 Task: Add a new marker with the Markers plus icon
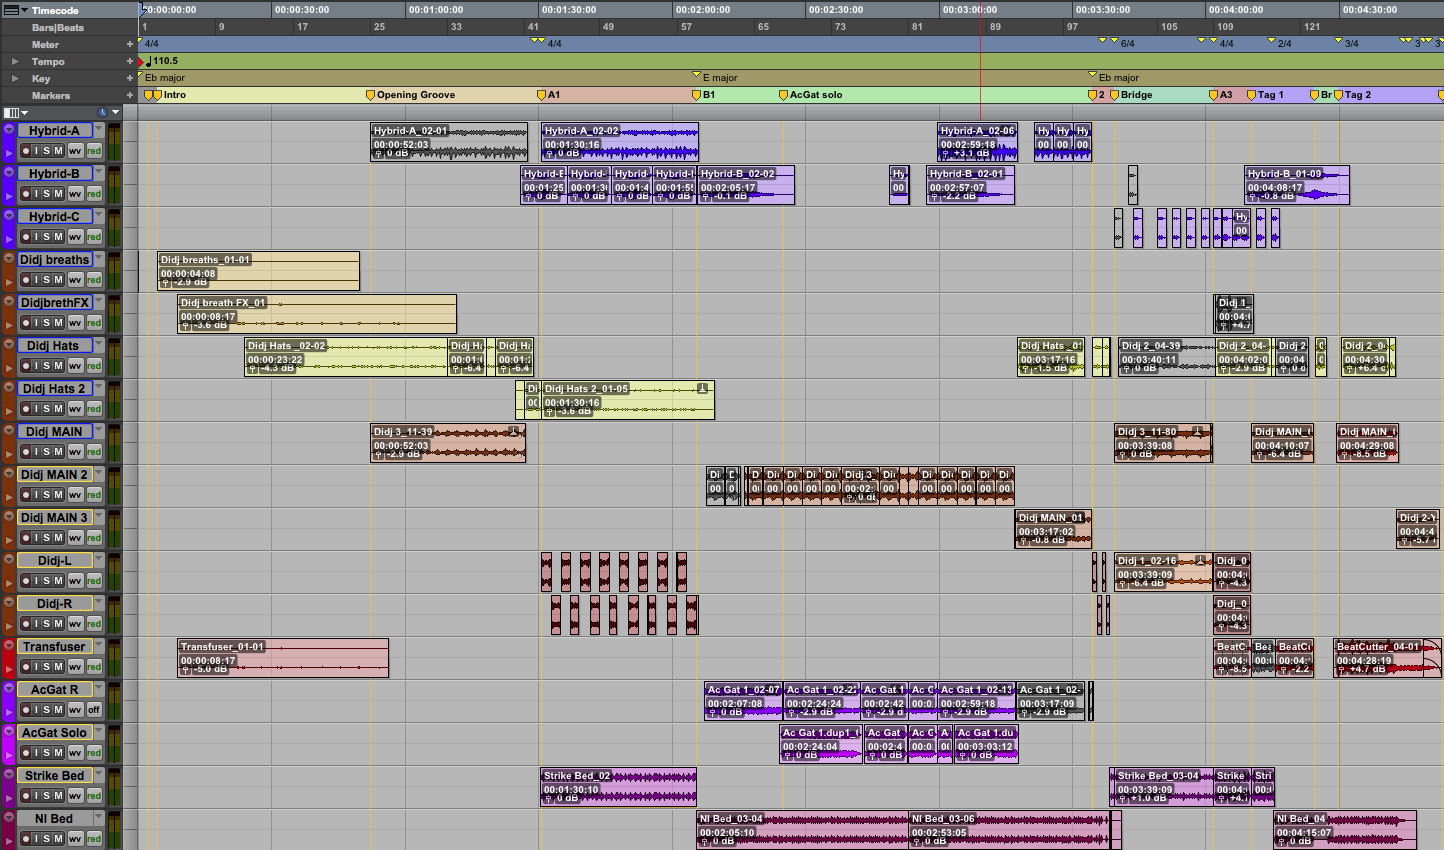tap(129, 95)
